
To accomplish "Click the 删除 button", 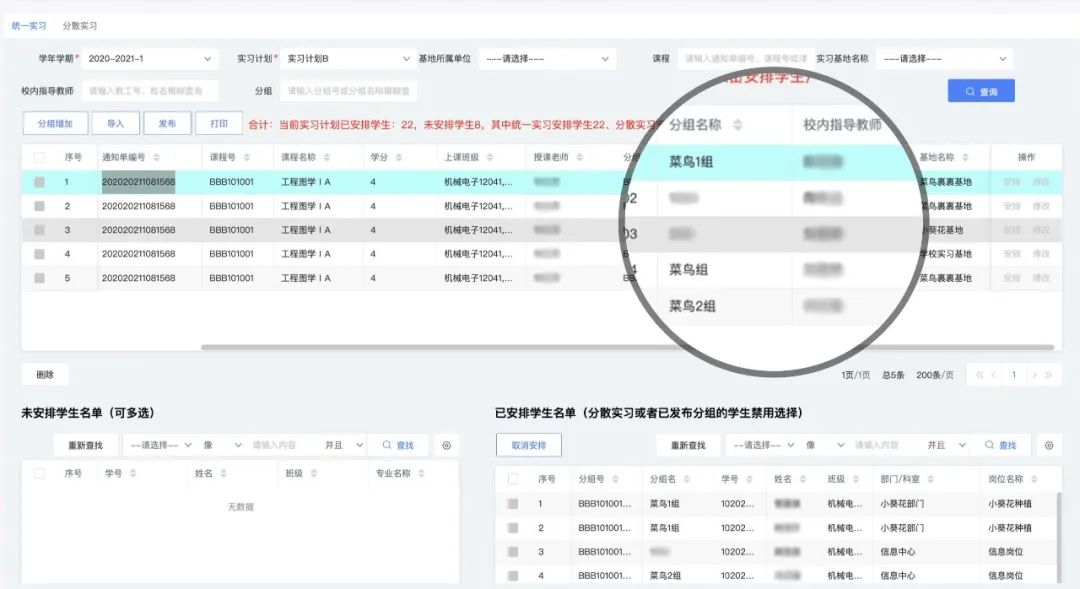I will coord(45,375).
